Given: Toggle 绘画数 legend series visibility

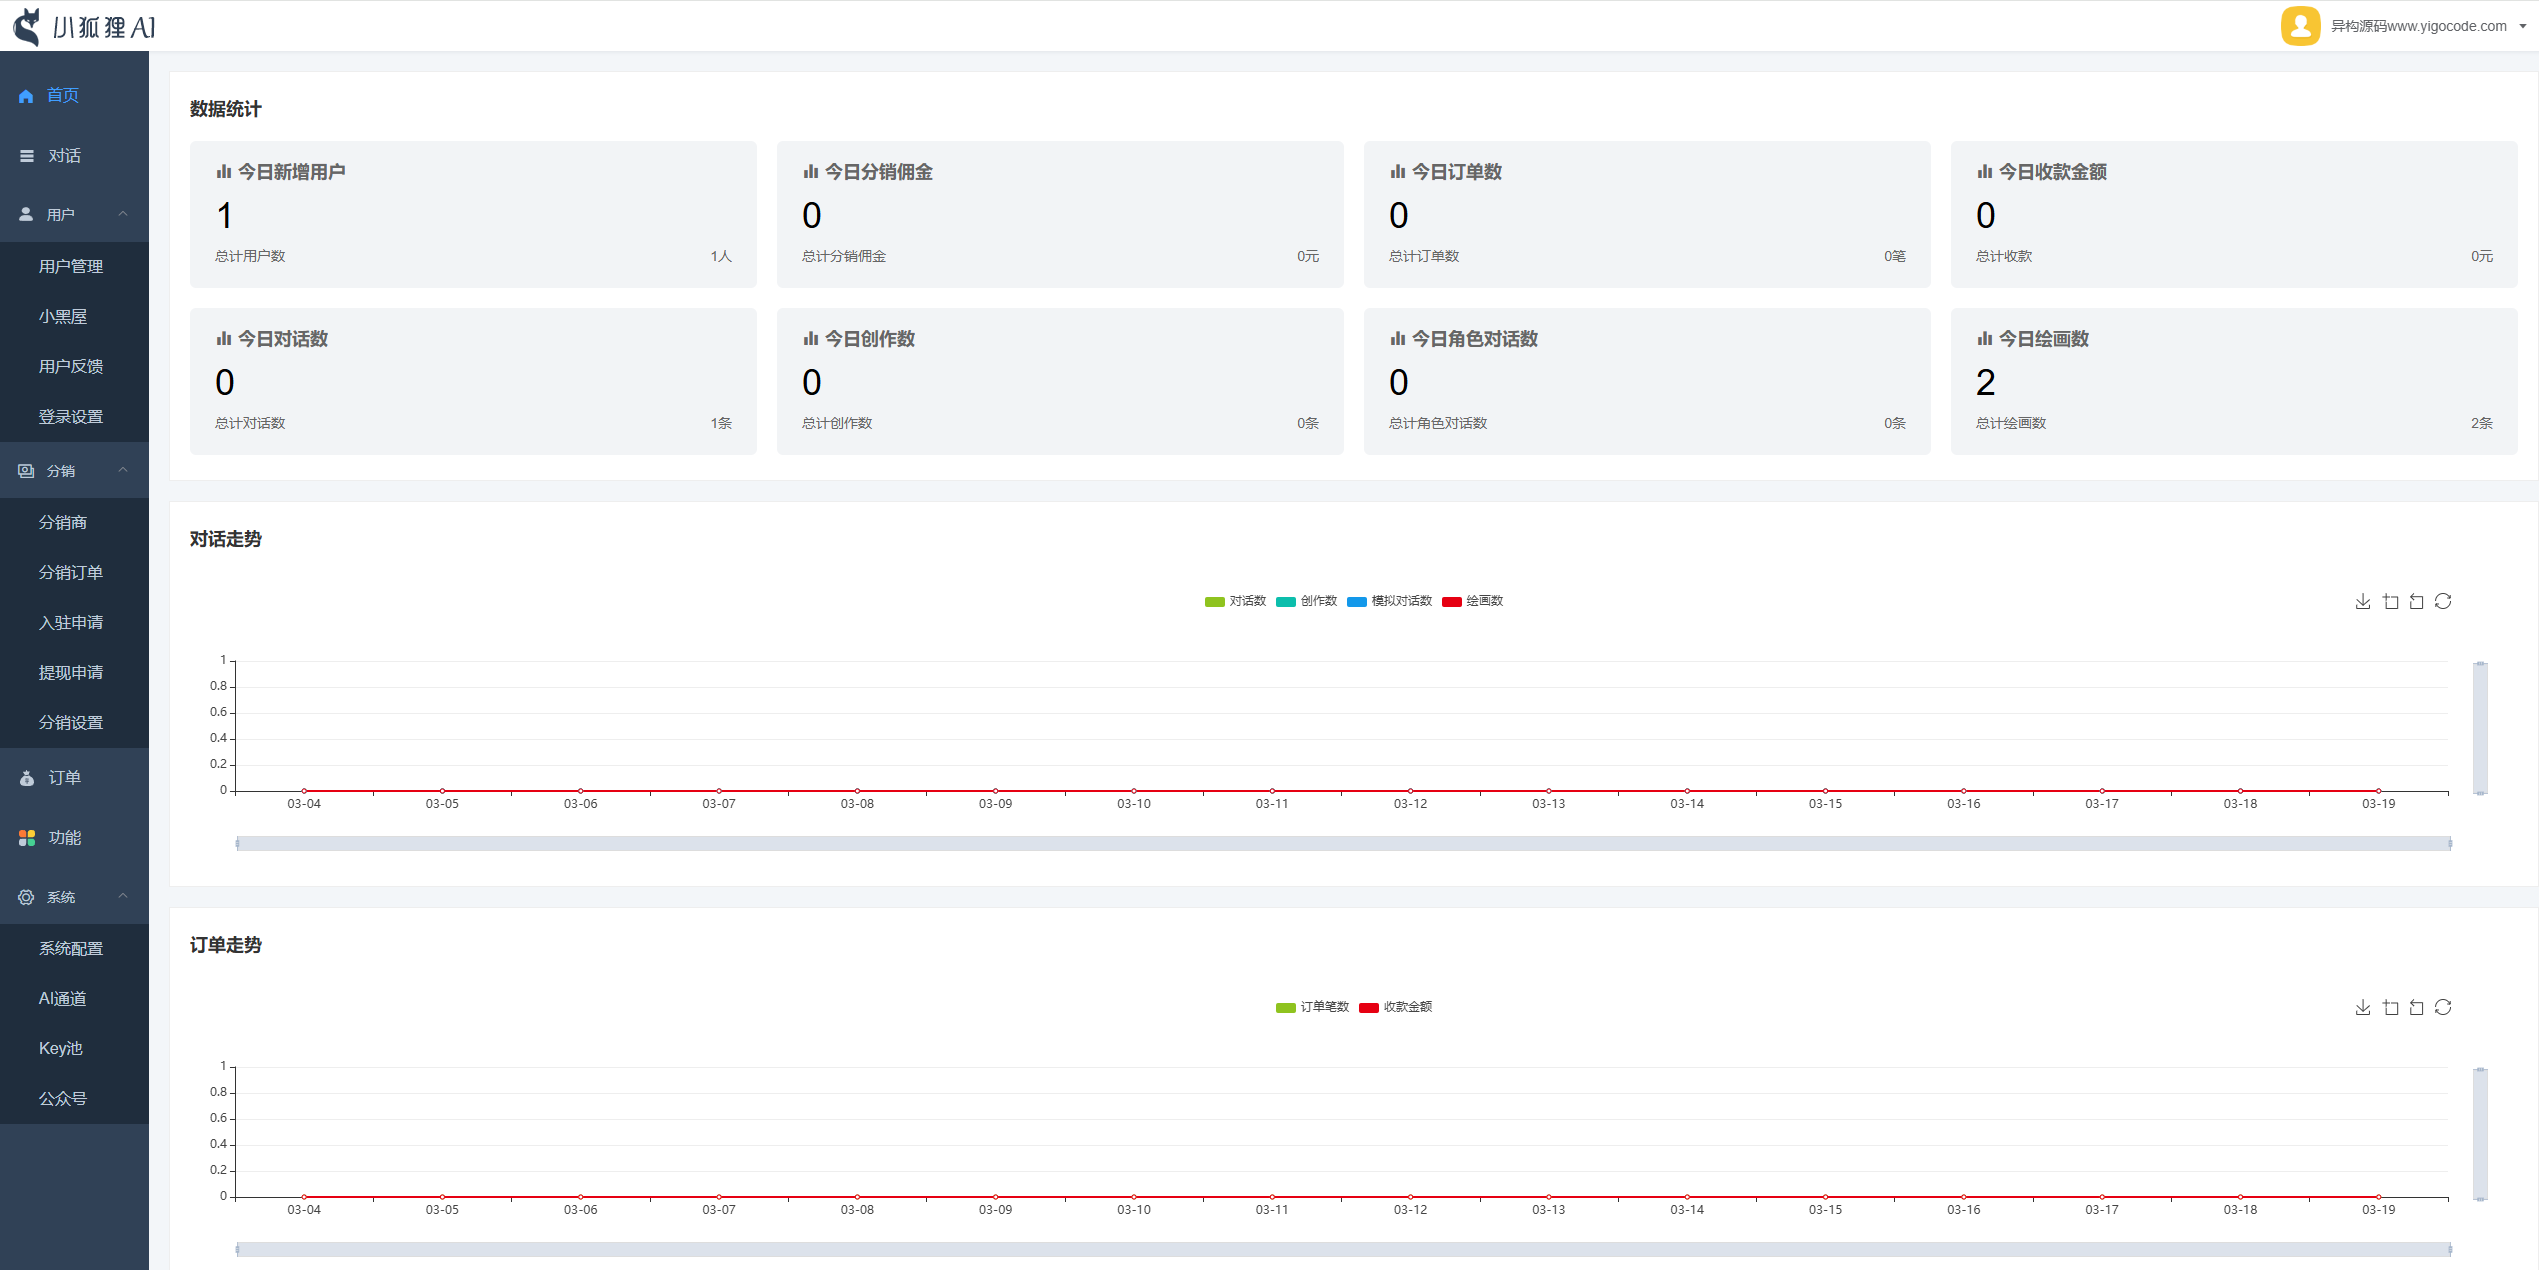Looking at the screenshot, I should tap(1473, 601).
